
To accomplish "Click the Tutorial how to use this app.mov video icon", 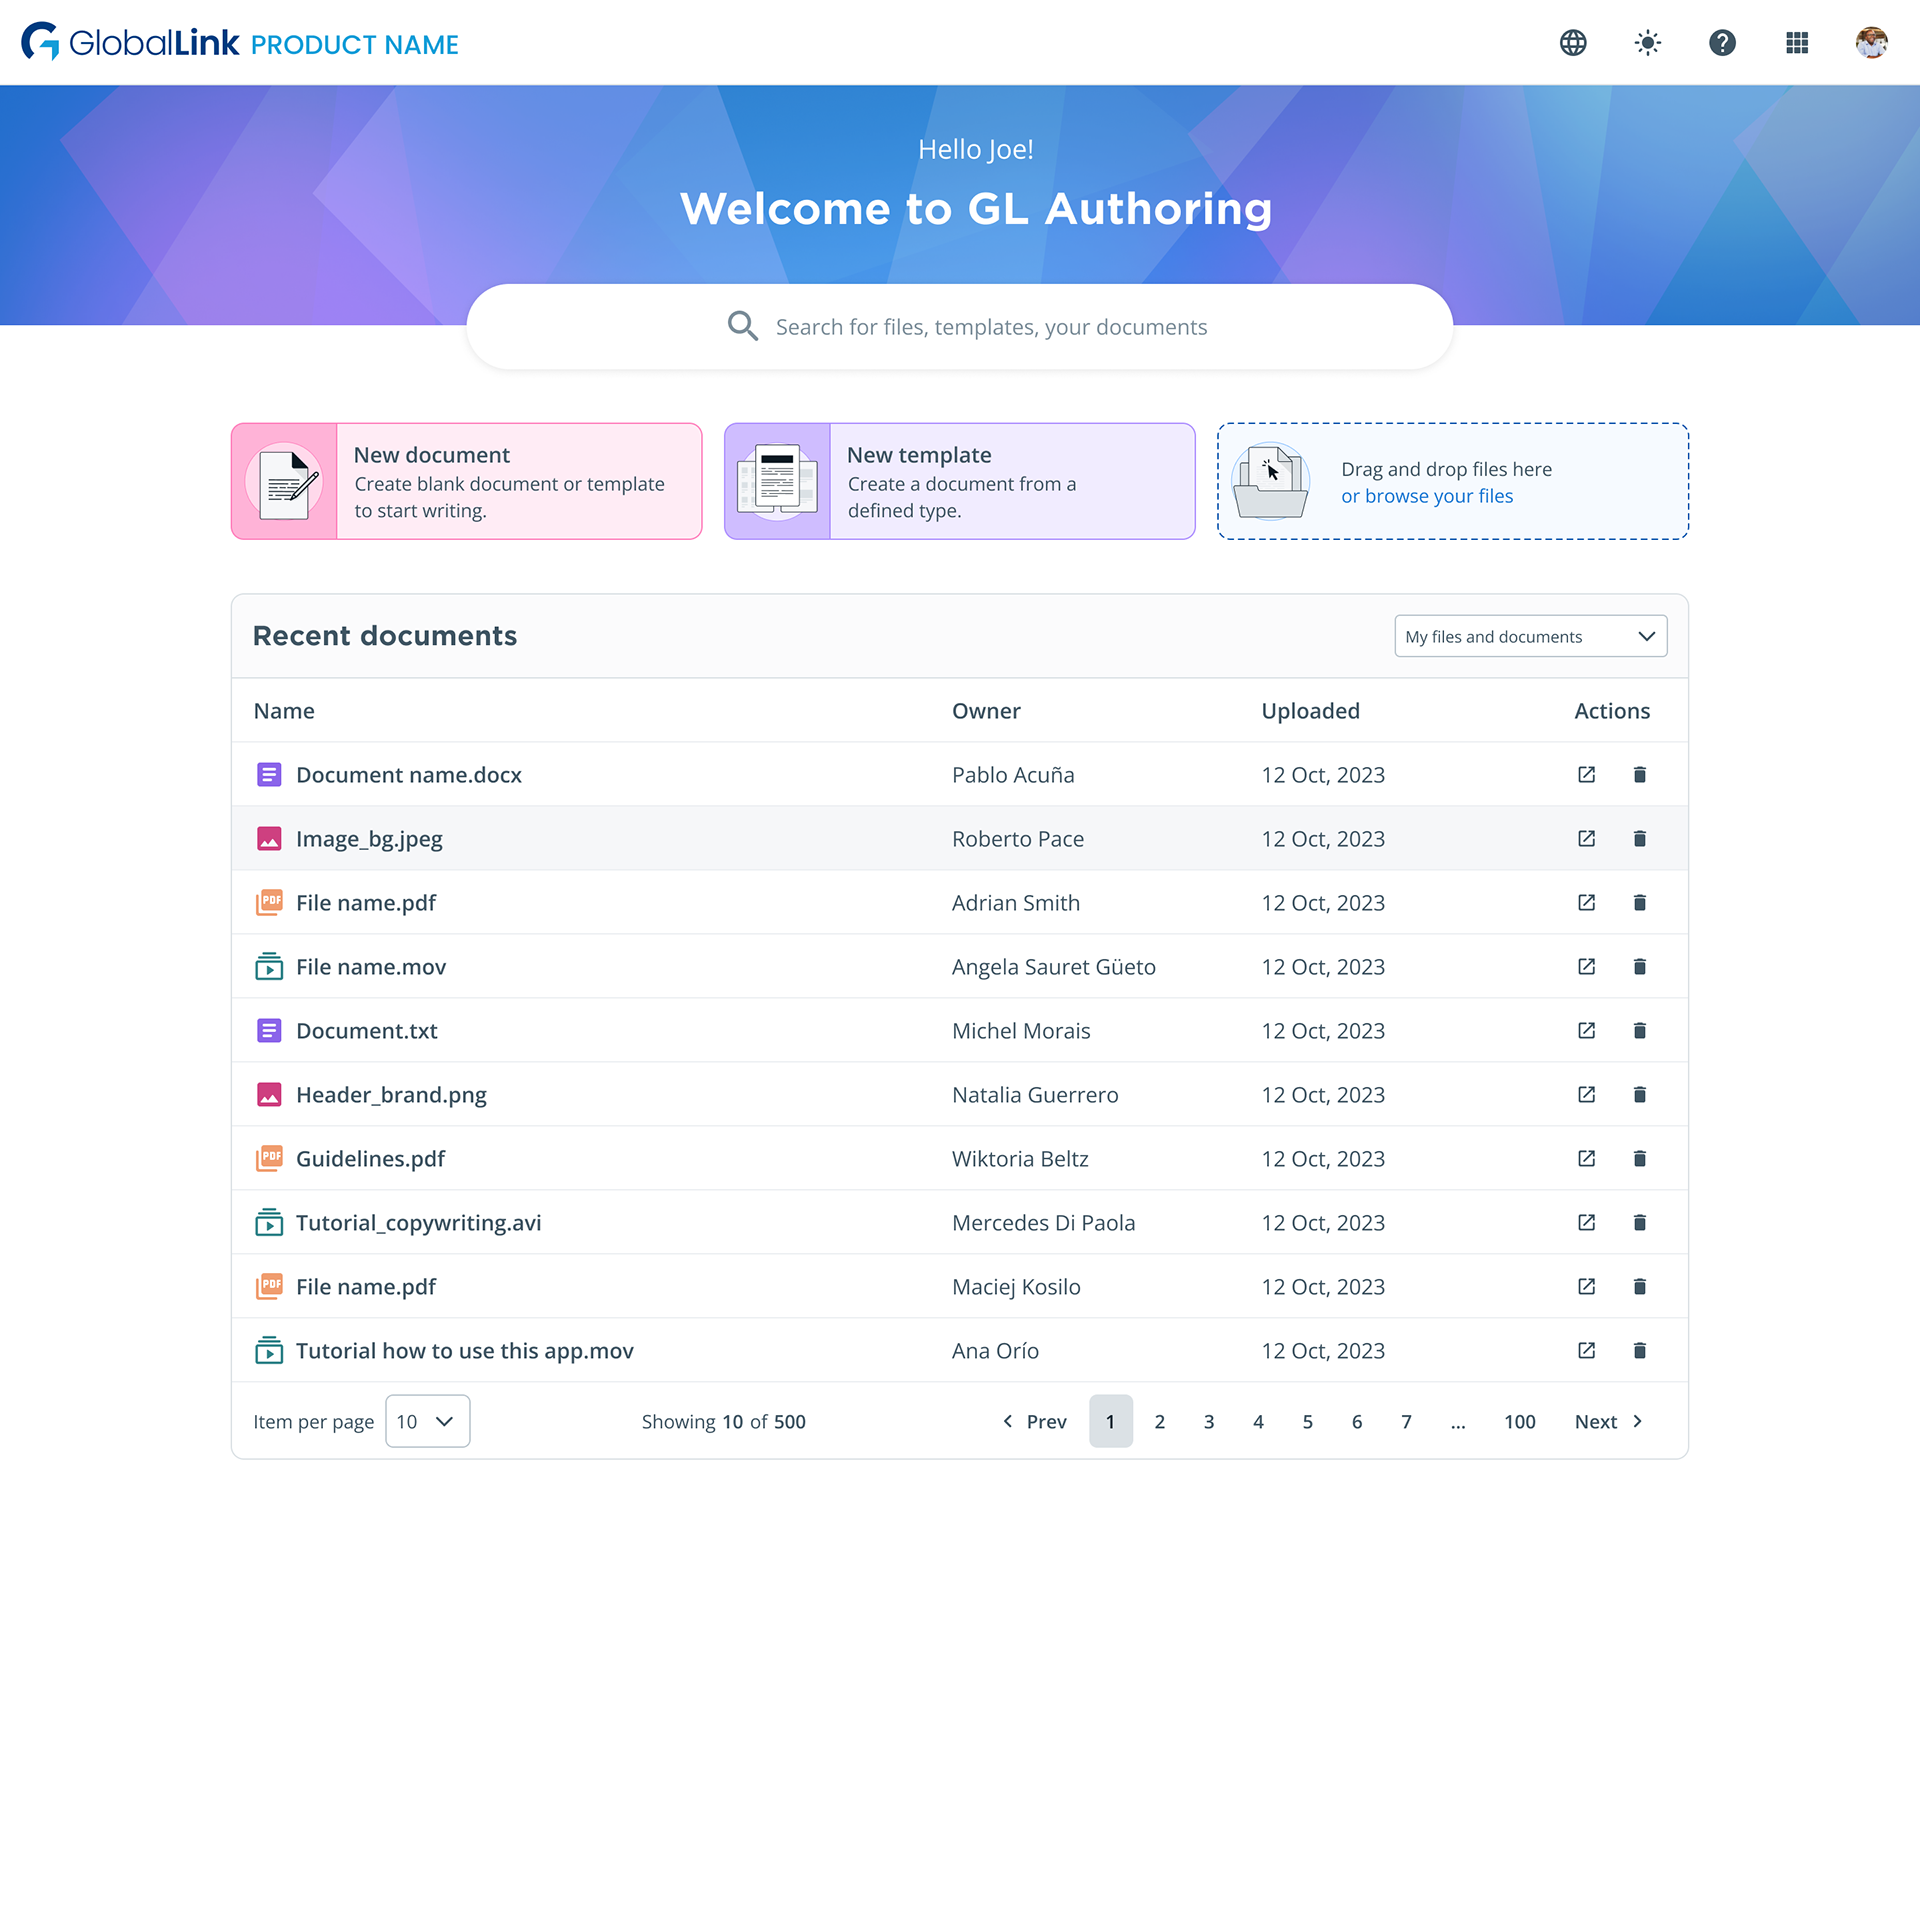I will coord(269,1350).
